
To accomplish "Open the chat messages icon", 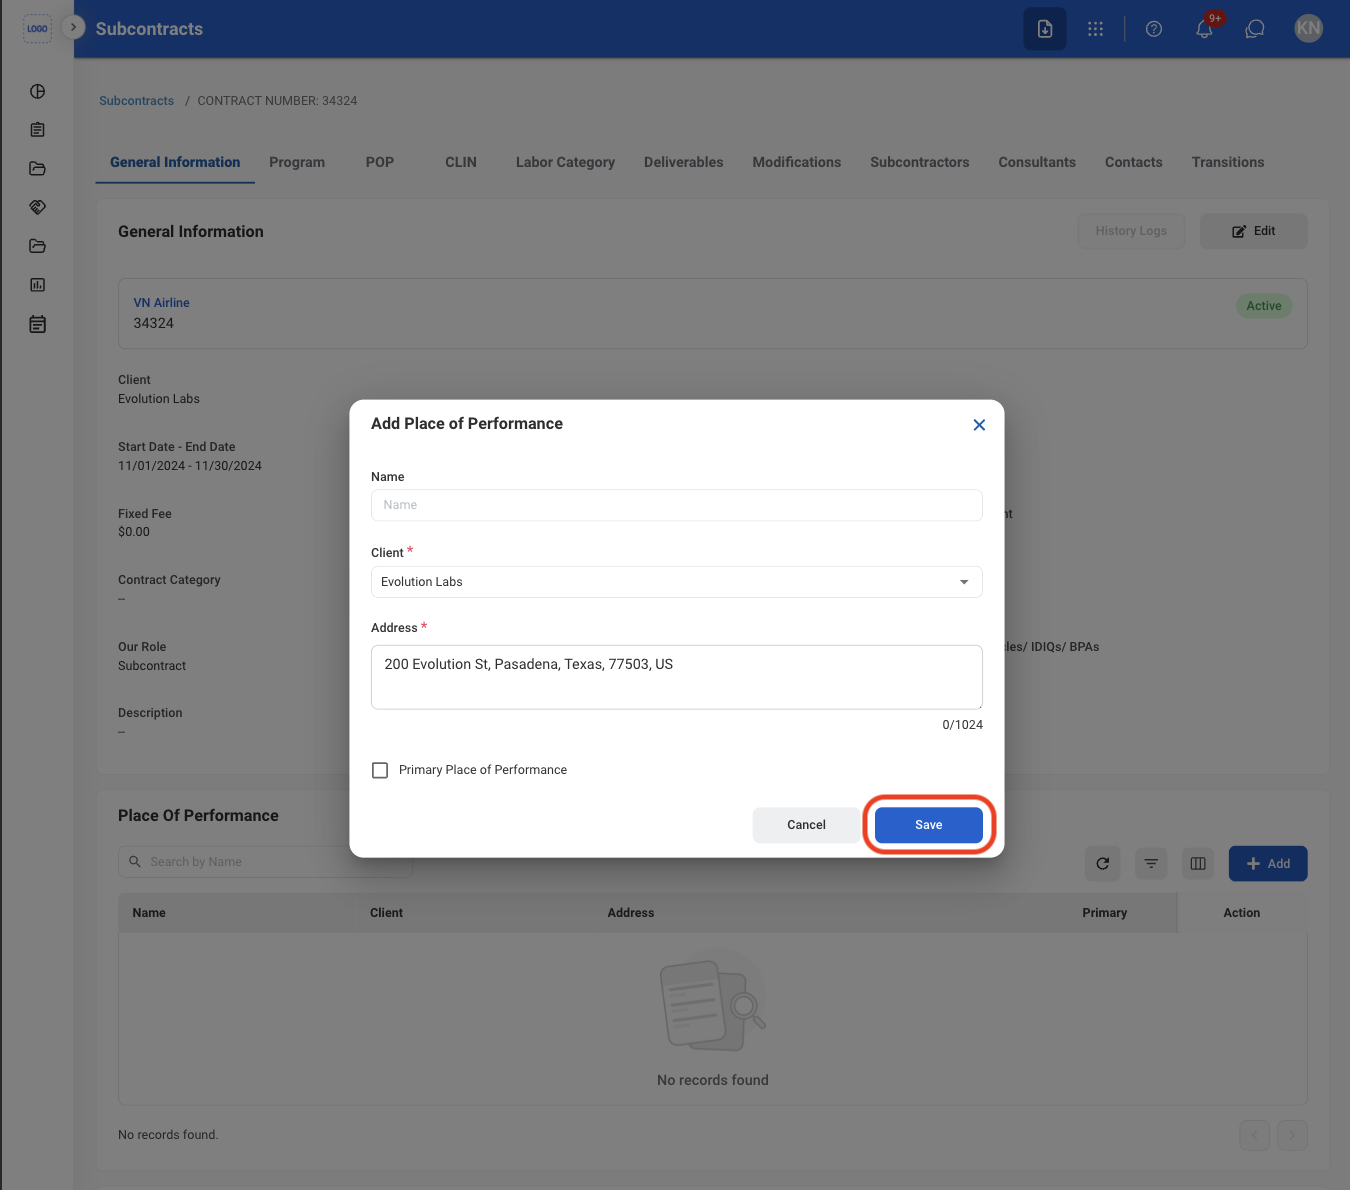I will pos(1254,29).
